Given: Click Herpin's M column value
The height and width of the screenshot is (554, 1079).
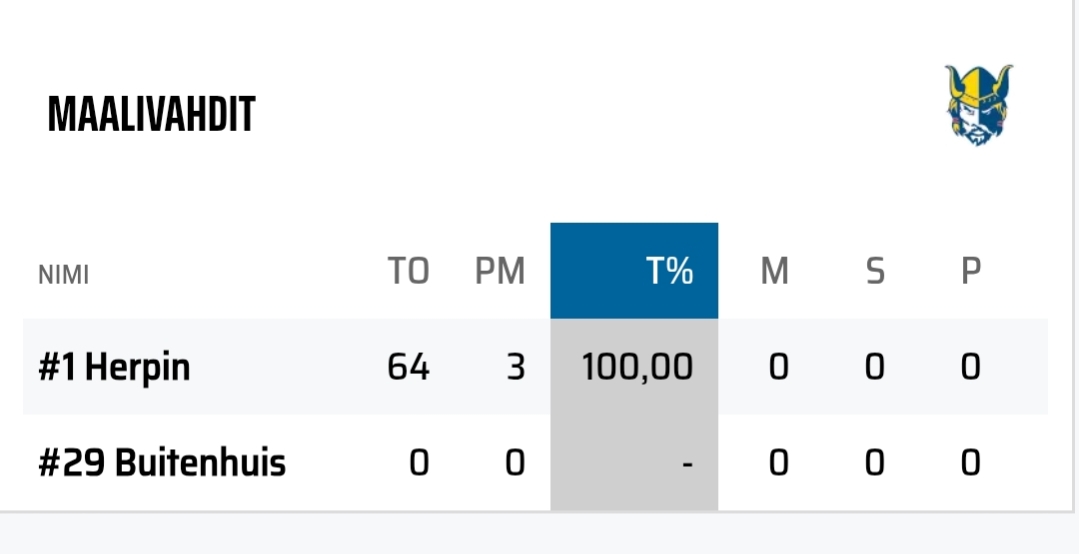Looking at the screenshot, I should [779, 367].
